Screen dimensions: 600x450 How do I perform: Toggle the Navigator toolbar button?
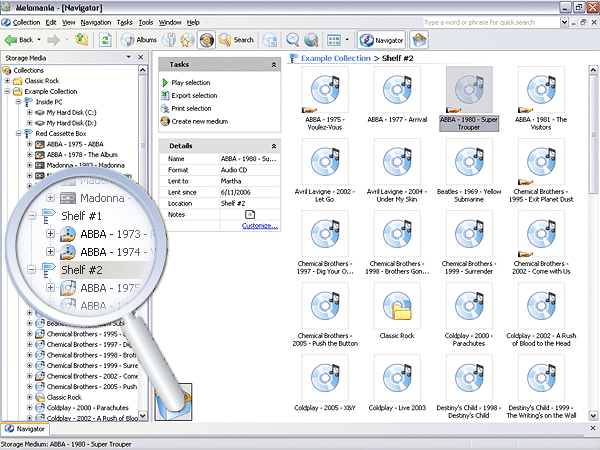pos(380,40)
